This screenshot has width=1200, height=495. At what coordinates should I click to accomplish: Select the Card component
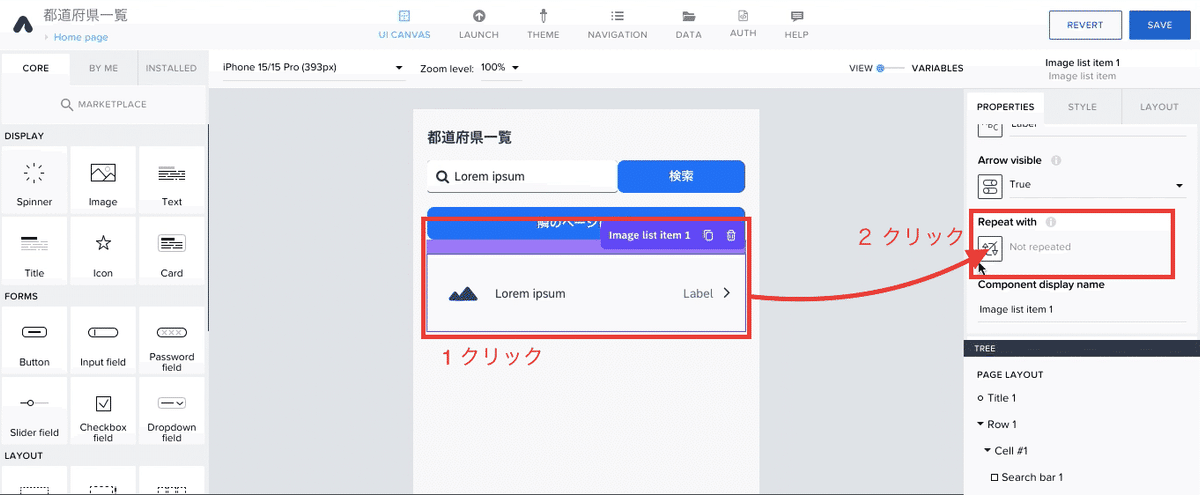coord(172,251)
